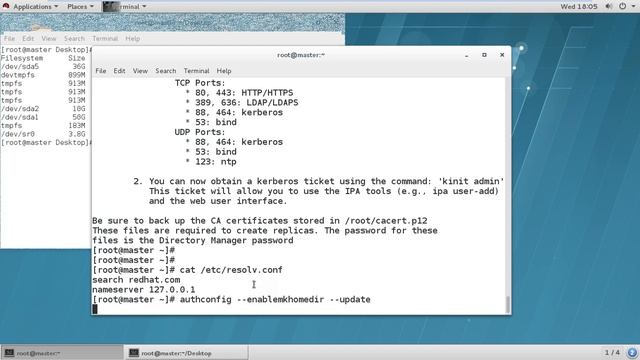Open Terminal menu in background Desktop terminal
This screenshot has width=640, height=360.
[x=105, y=38]
